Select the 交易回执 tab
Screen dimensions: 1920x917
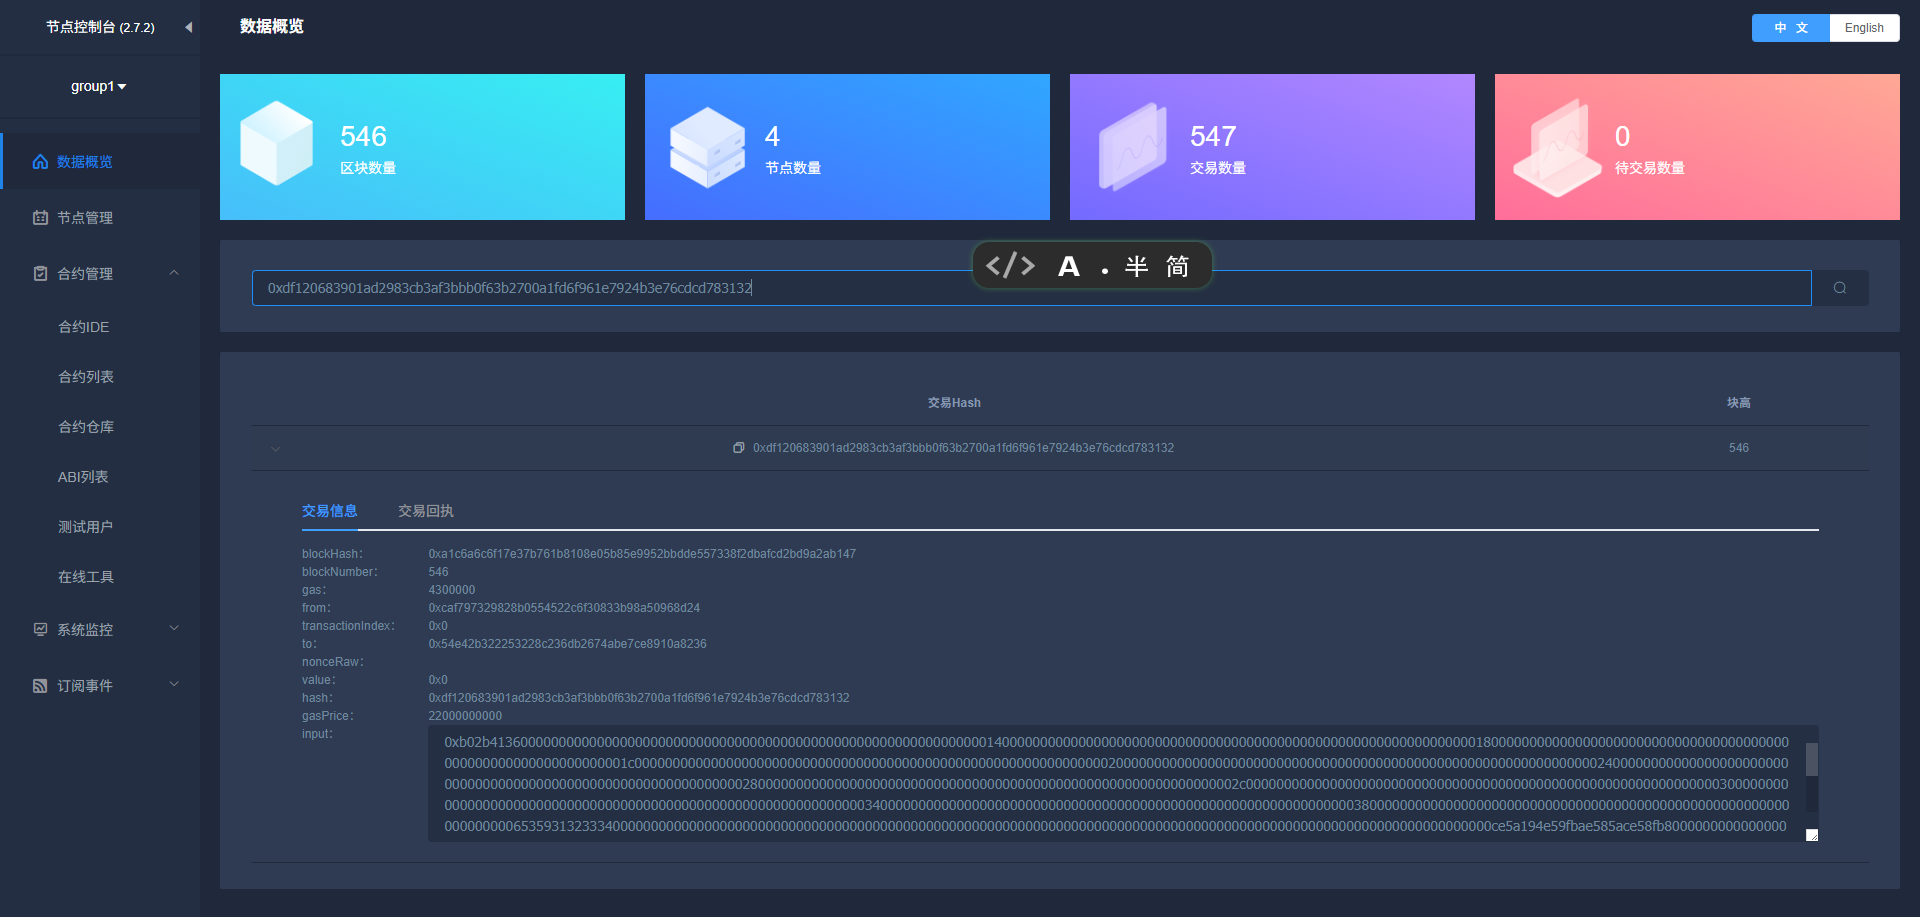[x=426, y=511]
